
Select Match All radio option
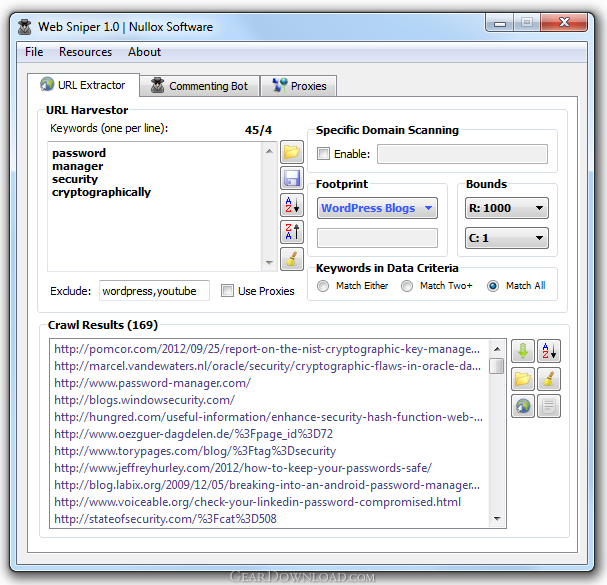coord(493,286)
